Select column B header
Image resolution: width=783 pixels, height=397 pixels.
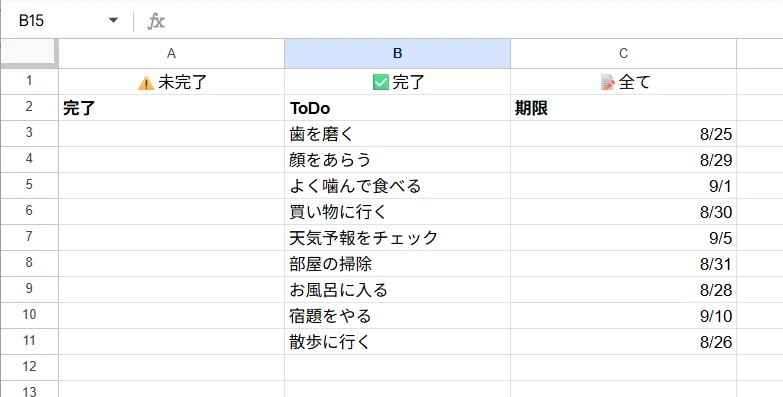[x=397, y=53]
